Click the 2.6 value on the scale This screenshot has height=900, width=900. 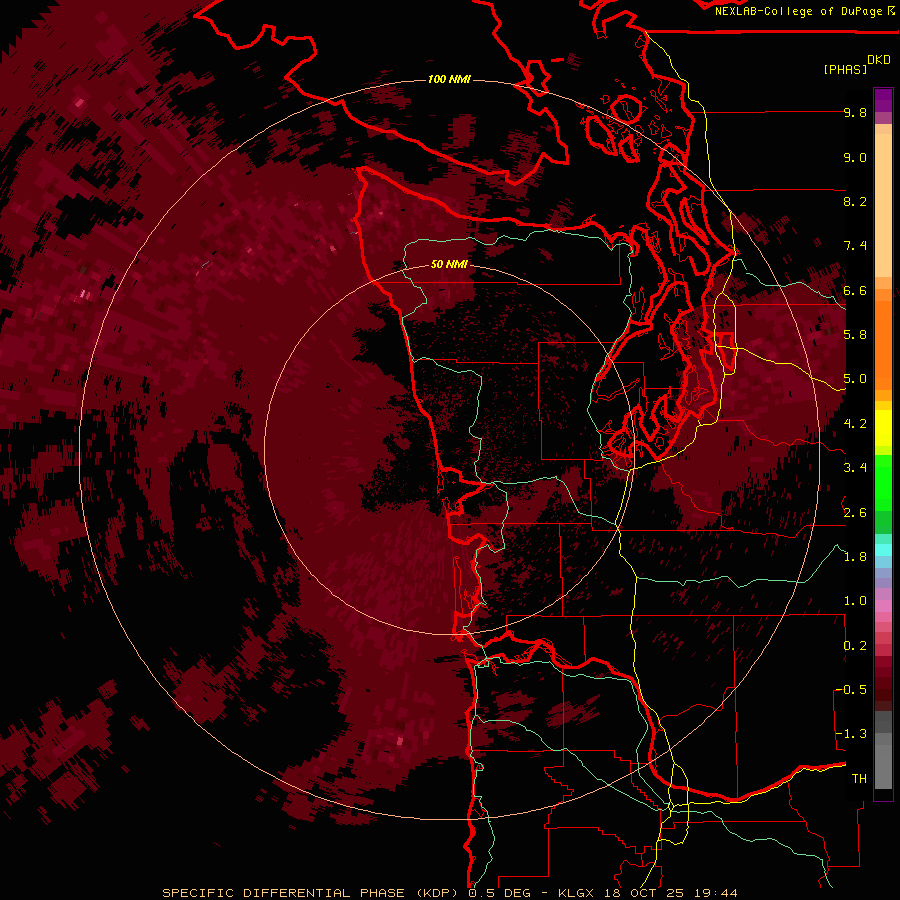855,512
